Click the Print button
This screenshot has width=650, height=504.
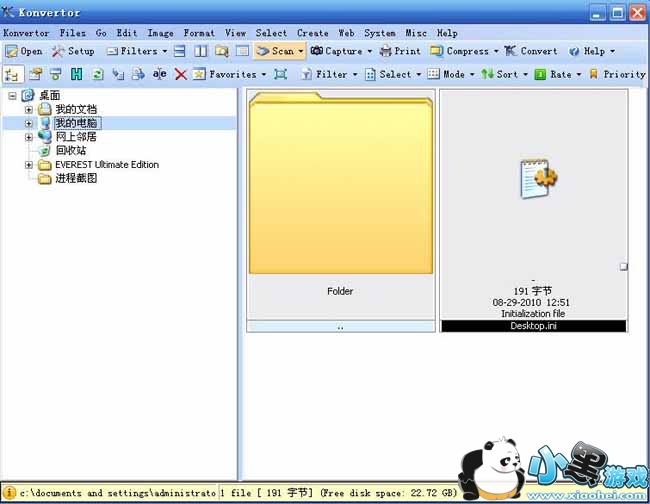pyautogui.click(x=400, y=51)
